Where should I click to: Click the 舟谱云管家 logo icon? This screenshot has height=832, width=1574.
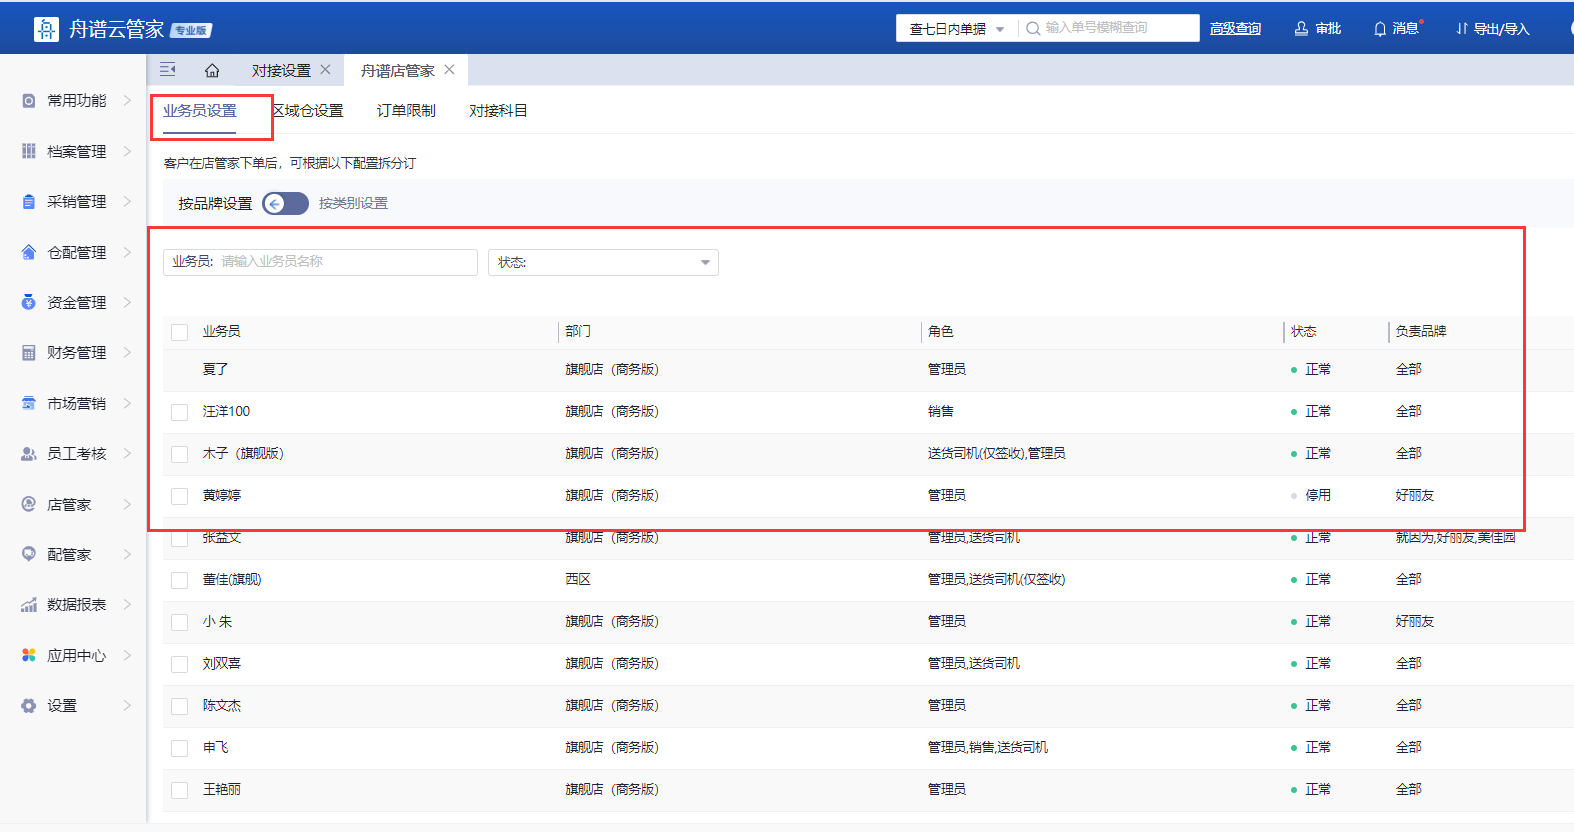tap(46, 29)
